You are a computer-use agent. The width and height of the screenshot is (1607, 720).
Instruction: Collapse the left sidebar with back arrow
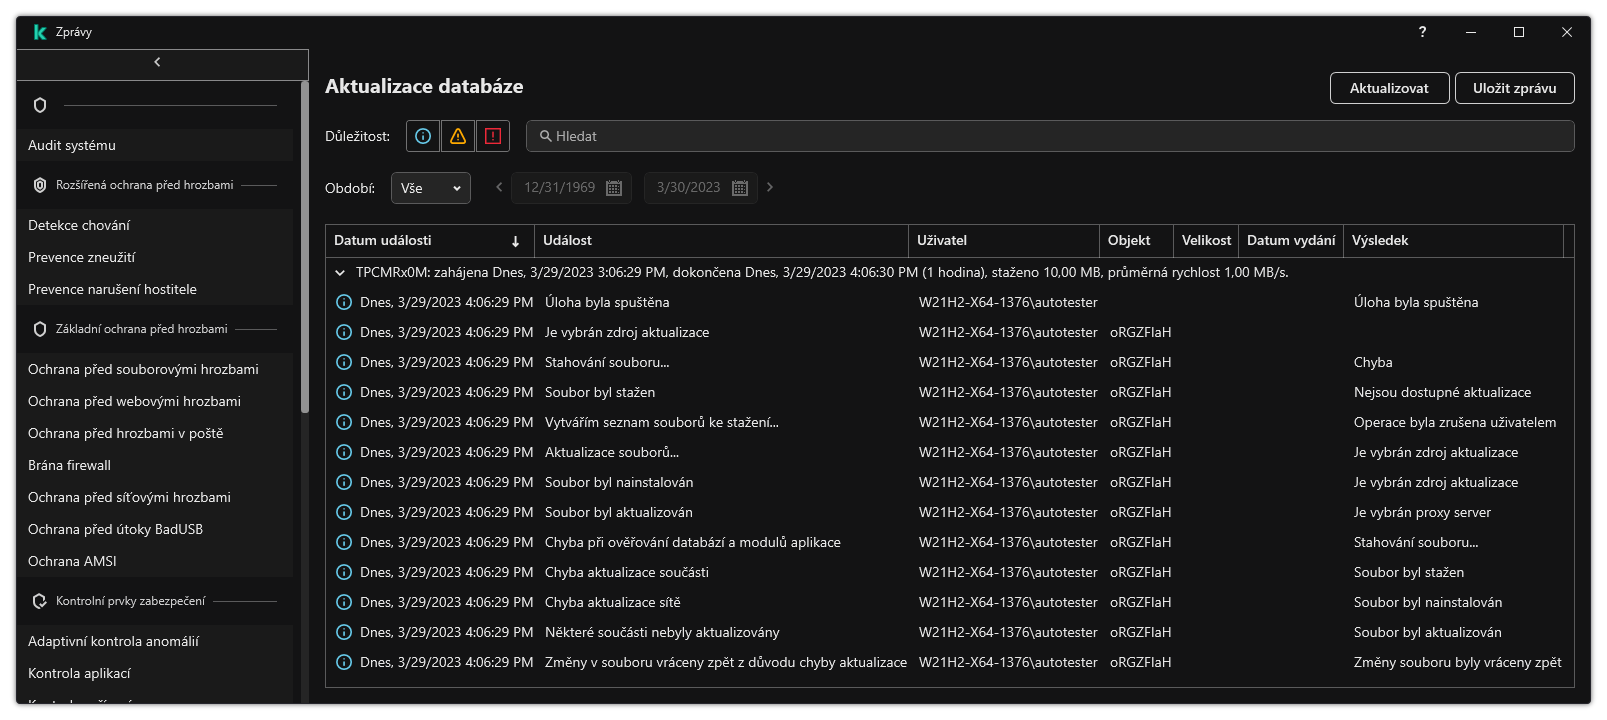[157, 62]
